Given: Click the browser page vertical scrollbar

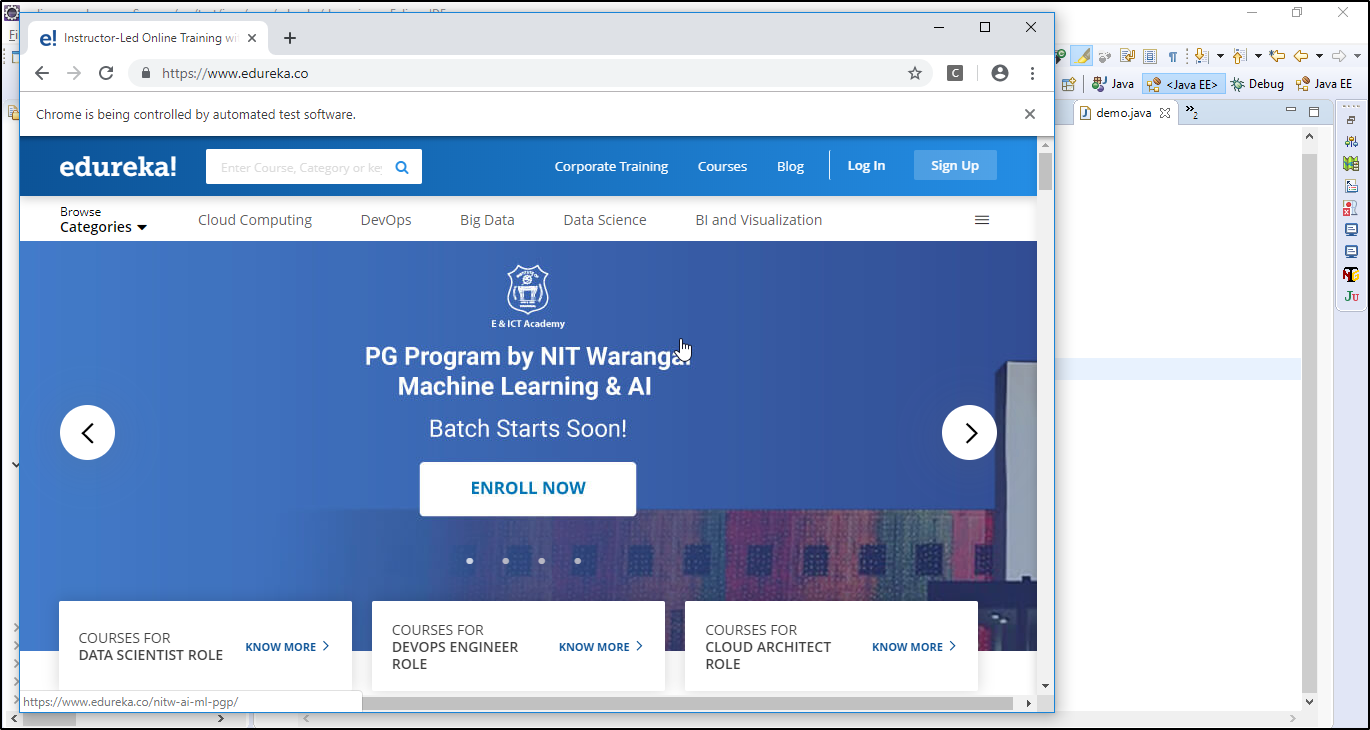Looking at the screenshot, I should tap(1045, 400).
